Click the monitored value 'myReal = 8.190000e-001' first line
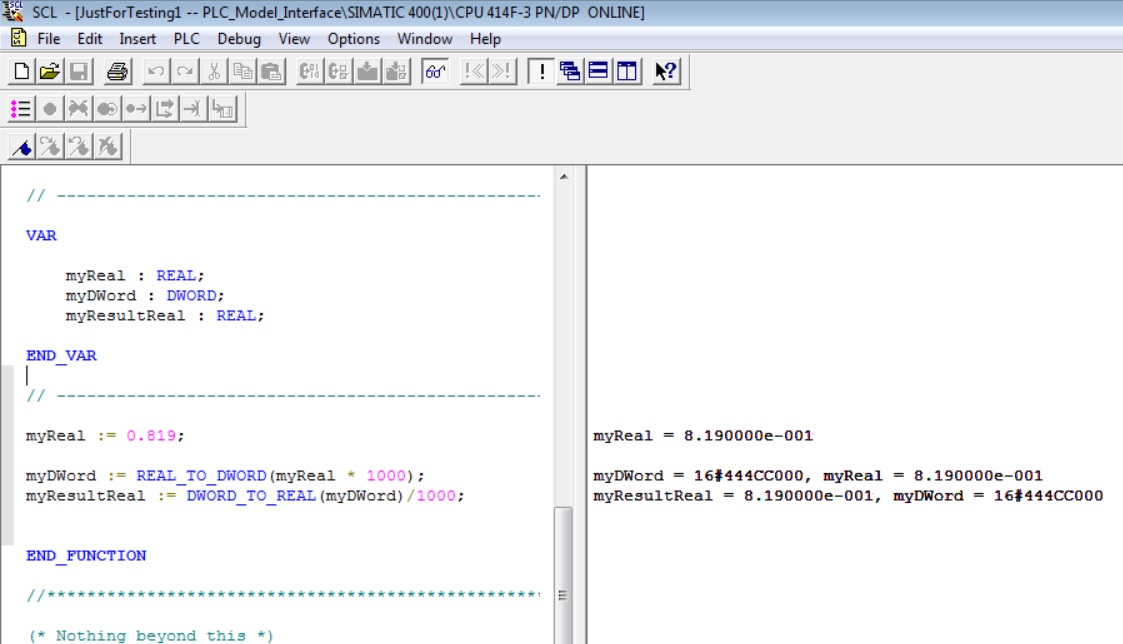This screenshot has height=644, width=1123. point(703,436)
